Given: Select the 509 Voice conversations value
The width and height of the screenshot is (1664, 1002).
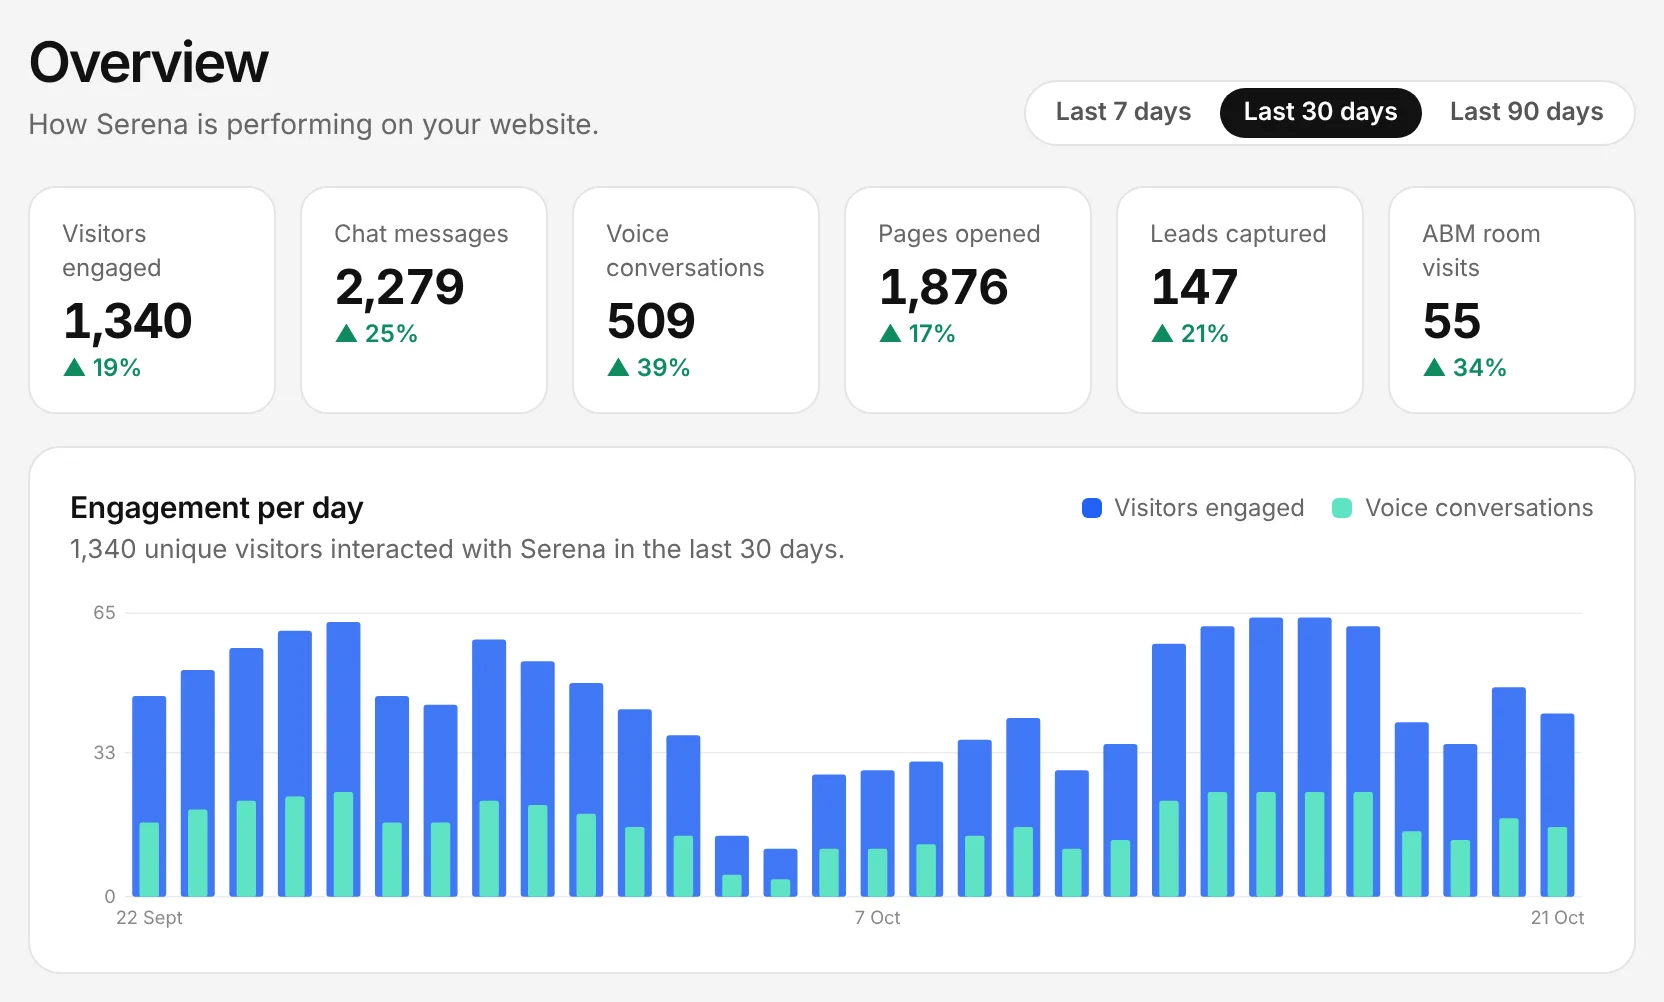Looking at the screenshot, I should pyautogui.click(x=651, y=321).
